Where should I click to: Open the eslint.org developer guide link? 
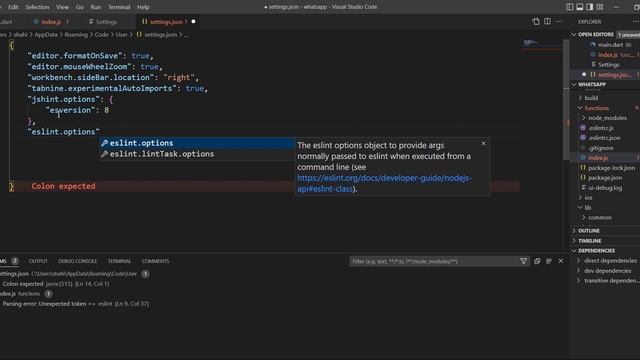tap(384, 183)
